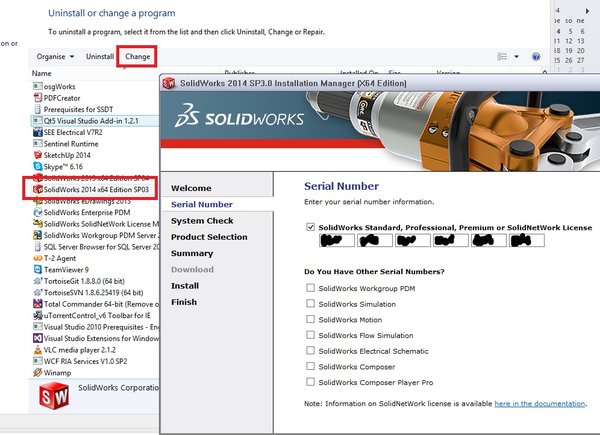Image resolution: width=600 pixels, height=435 pixels.
Task: Click second serial number input field
Action: coord(375,240)
